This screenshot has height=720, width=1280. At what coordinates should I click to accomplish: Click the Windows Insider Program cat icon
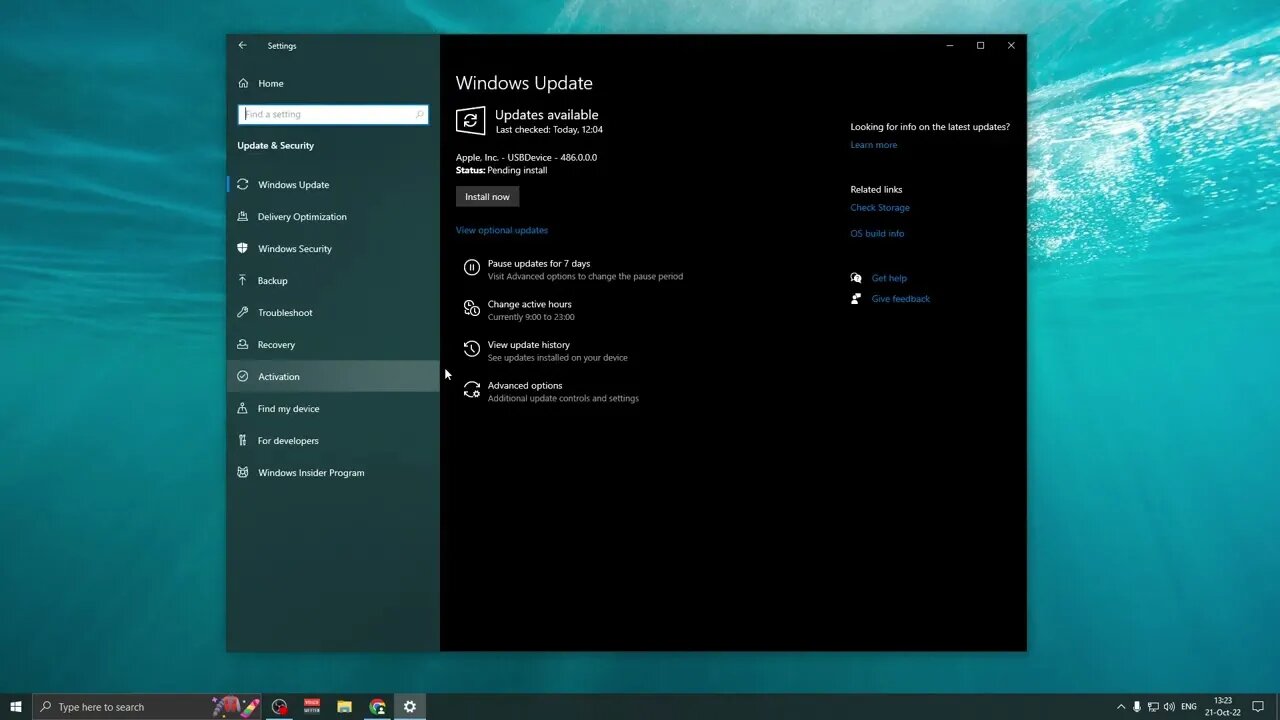click(x=242, y=472)
